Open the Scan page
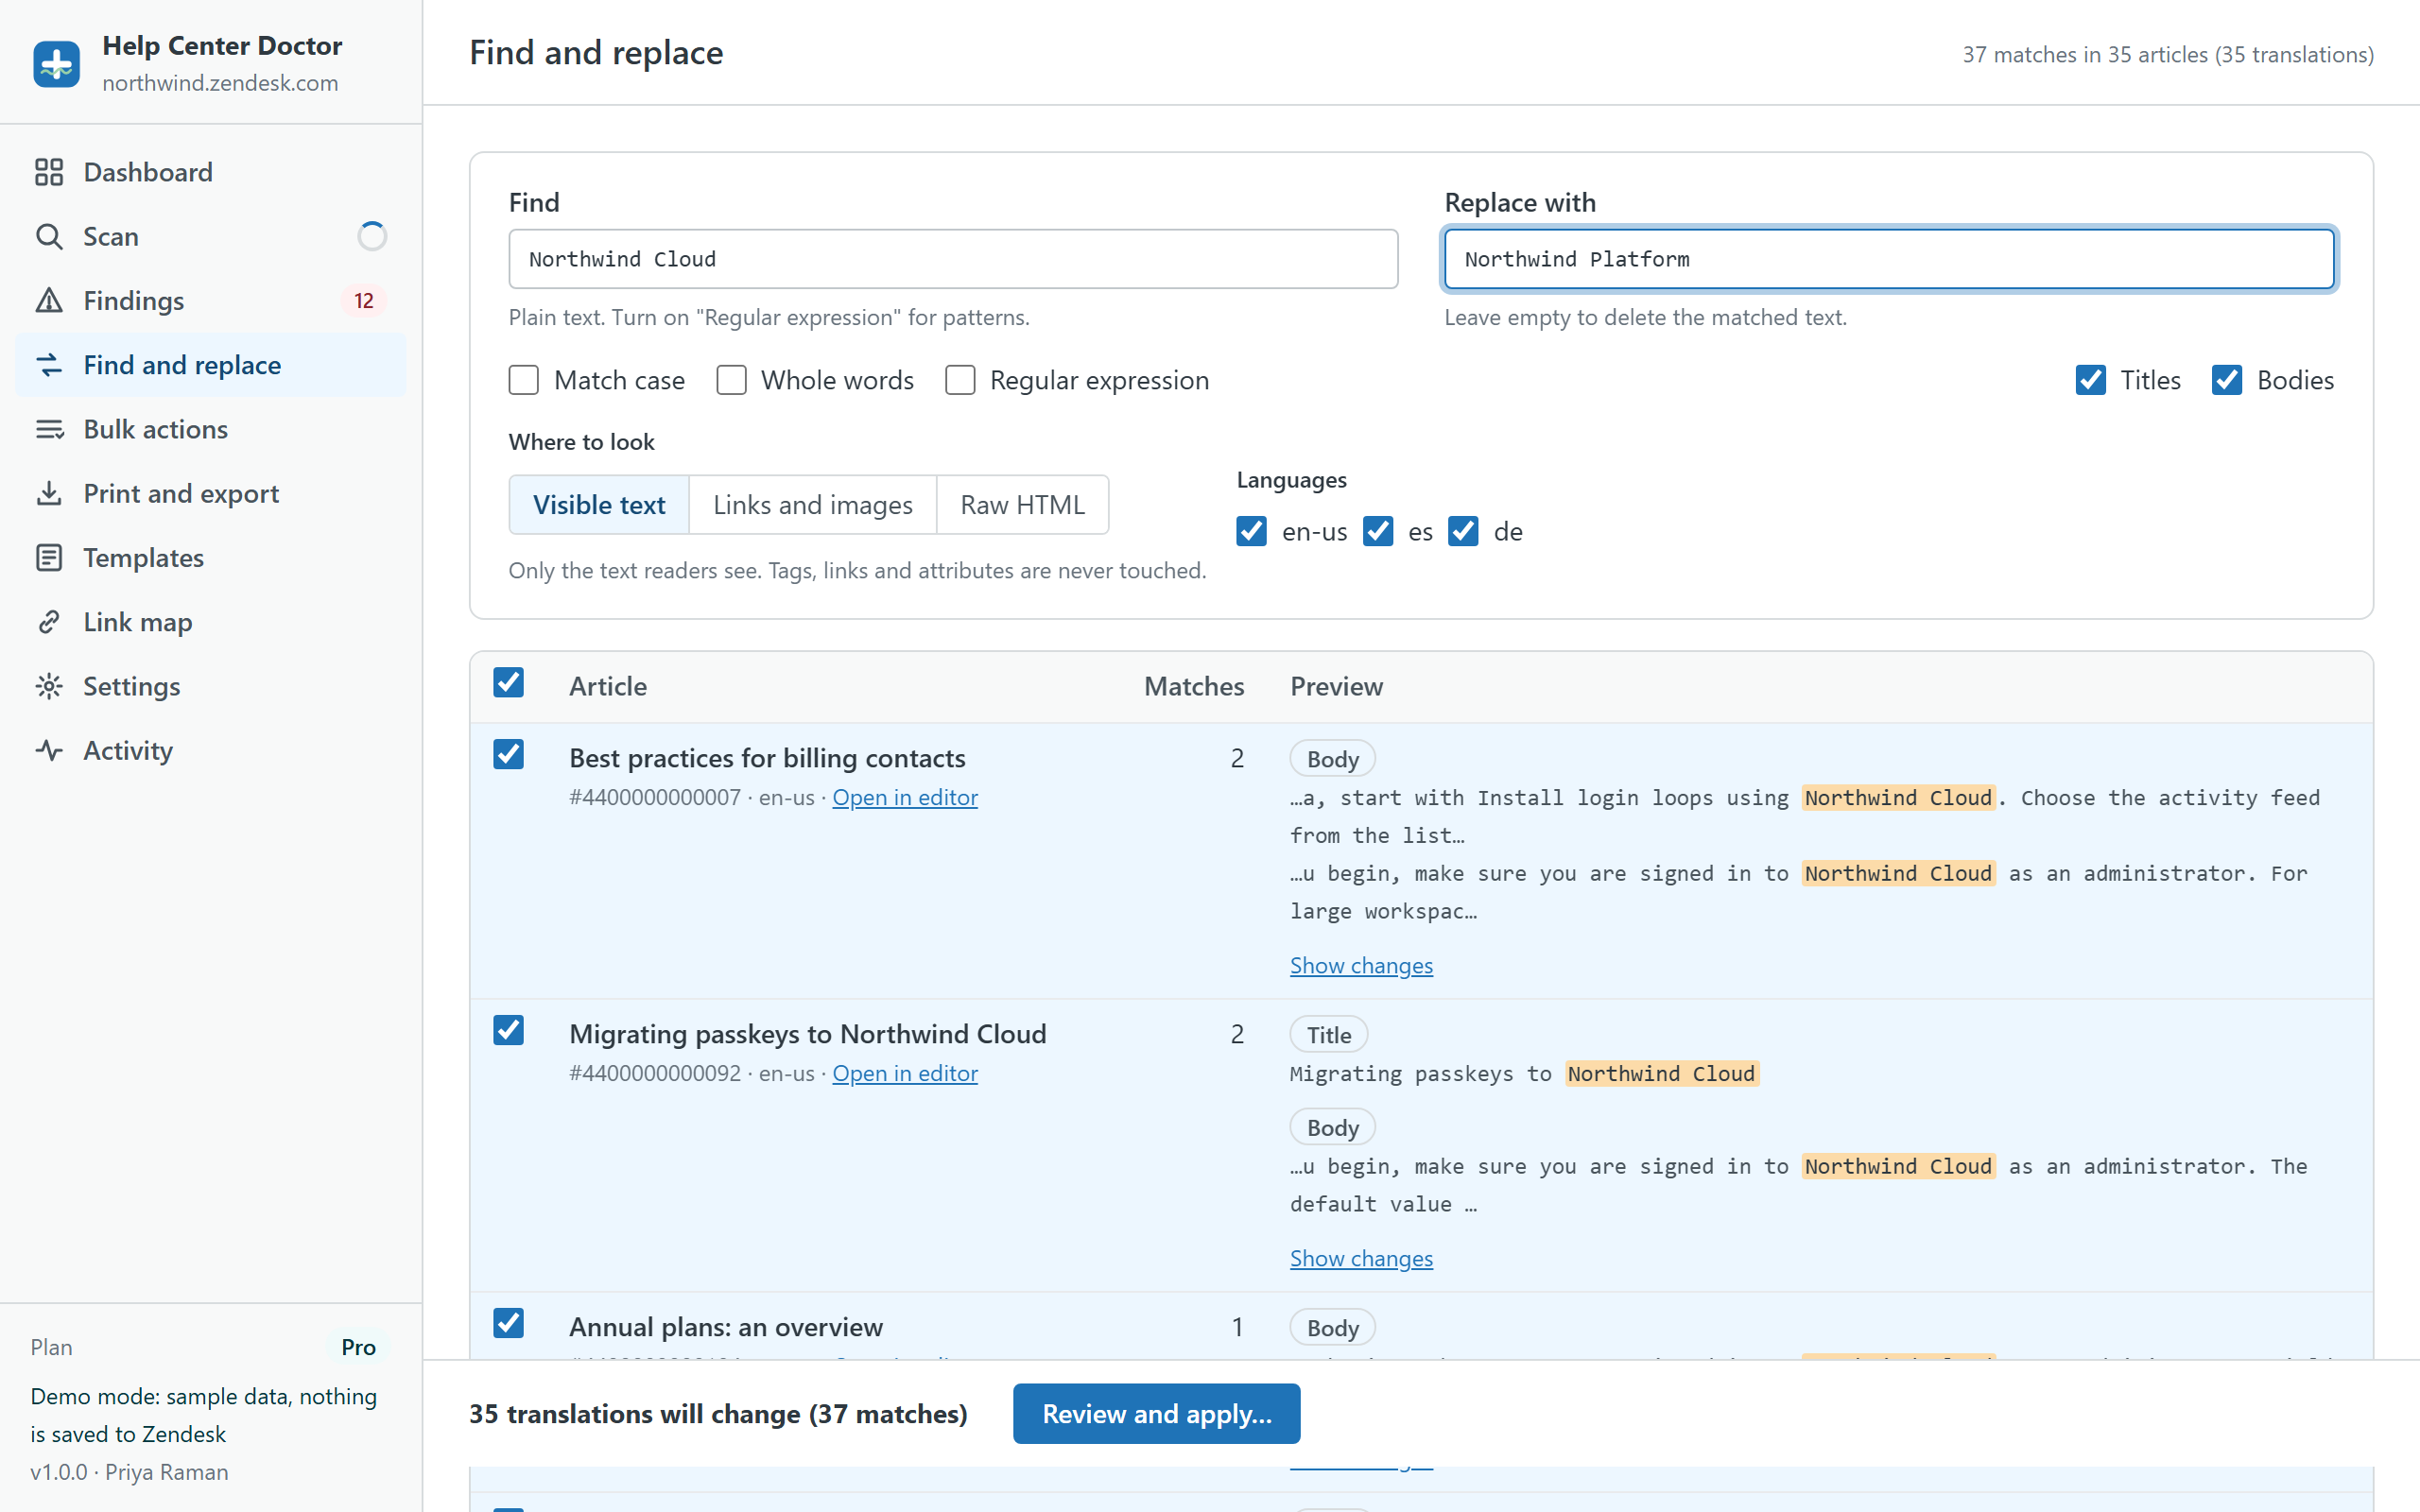The image size is (2420, 1512). 211,236
